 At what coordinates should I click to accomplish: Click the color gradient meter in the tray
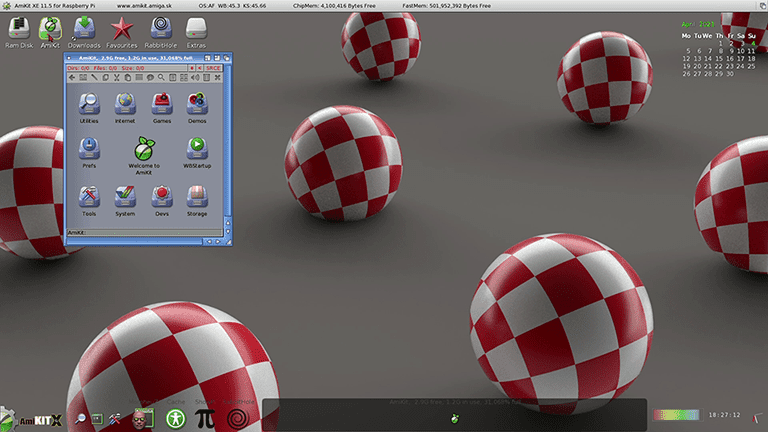pyautogui.click(x=676, y=415)
